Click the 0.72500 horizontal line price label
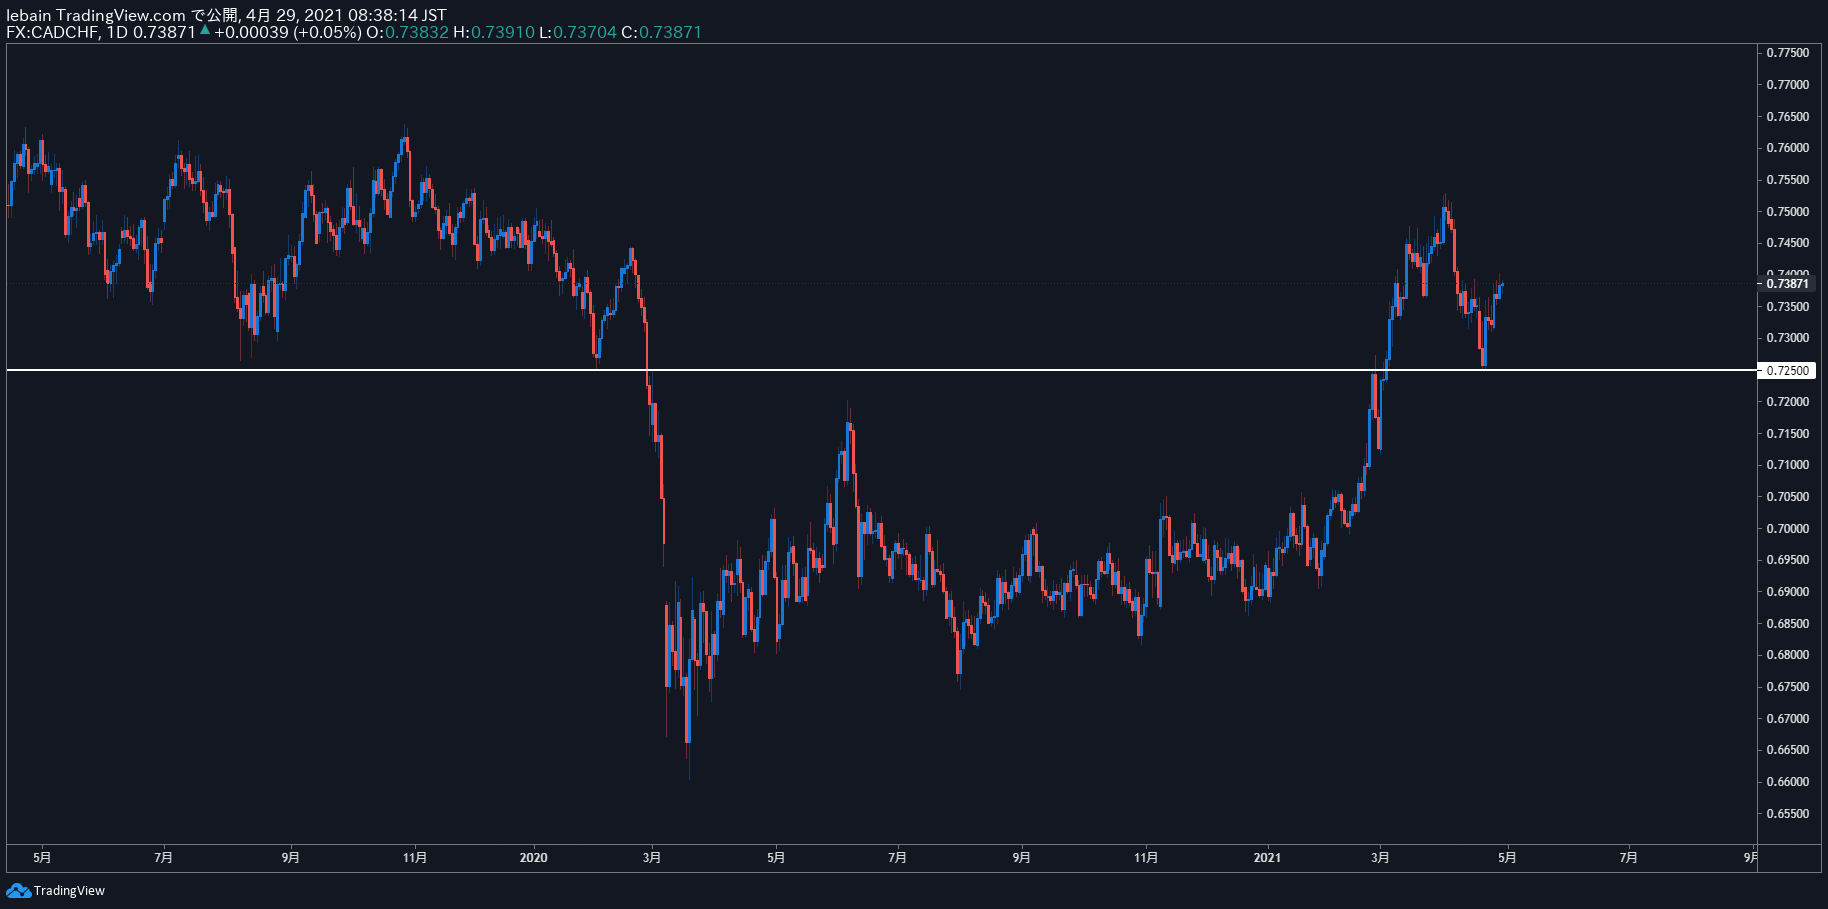 click(x=1787, y=370)
